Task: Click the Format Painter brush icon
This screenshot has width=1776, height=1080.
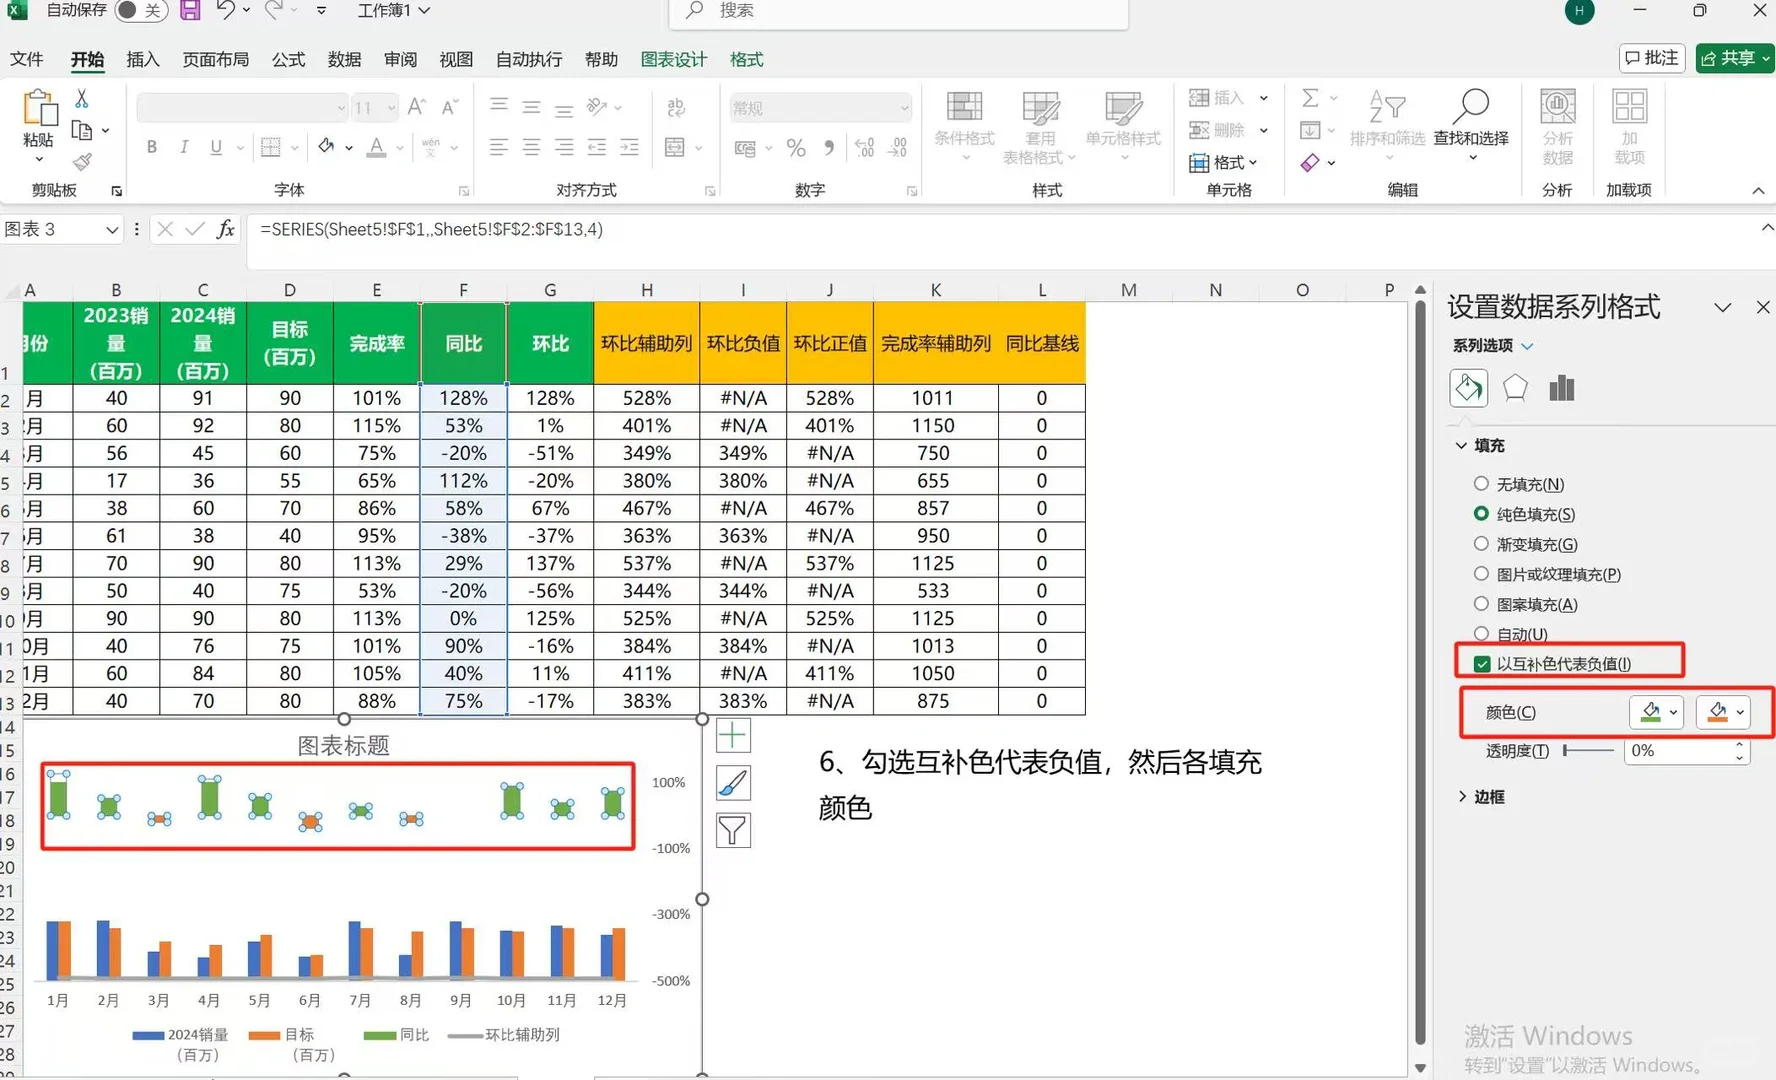Action: click(x=82, y=162)
